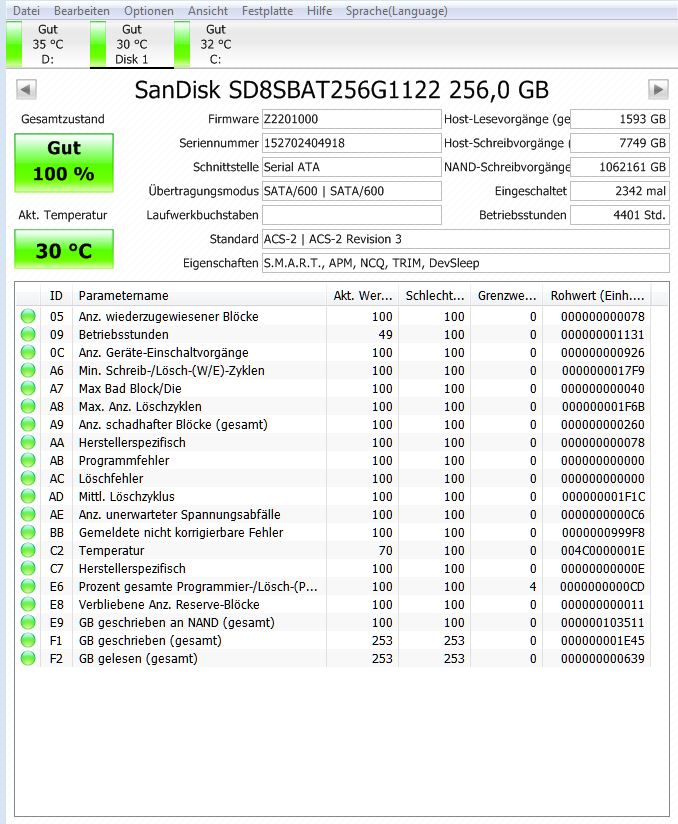
Task: Click status dot for Löschfehler row
Action: tap(28, 478)
